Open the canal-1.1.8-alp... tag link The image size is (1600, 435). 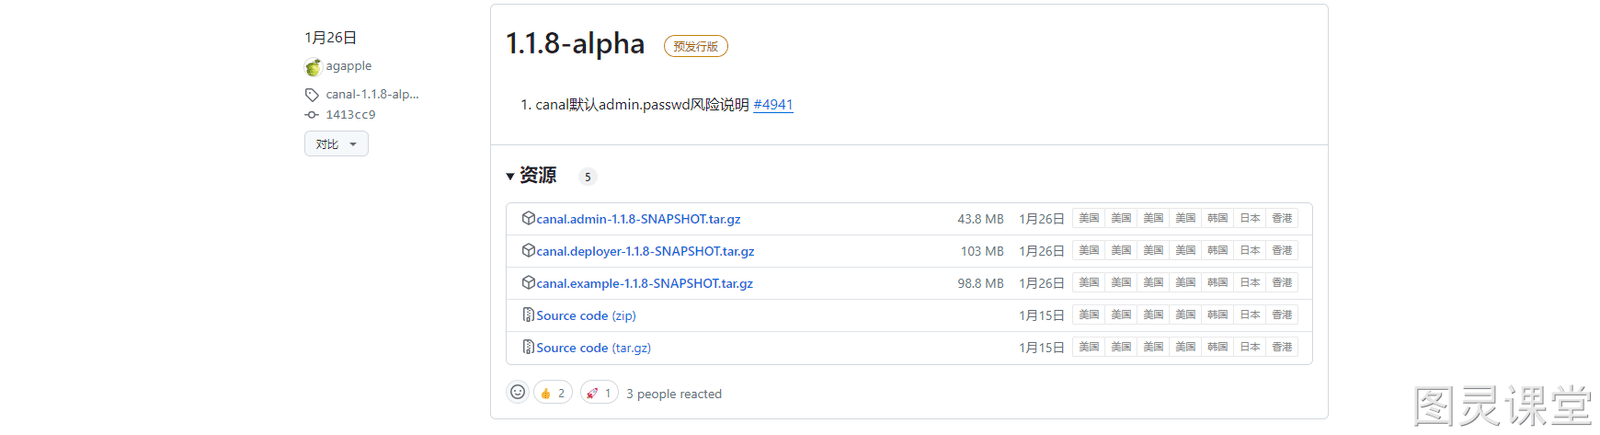(372, 94)
